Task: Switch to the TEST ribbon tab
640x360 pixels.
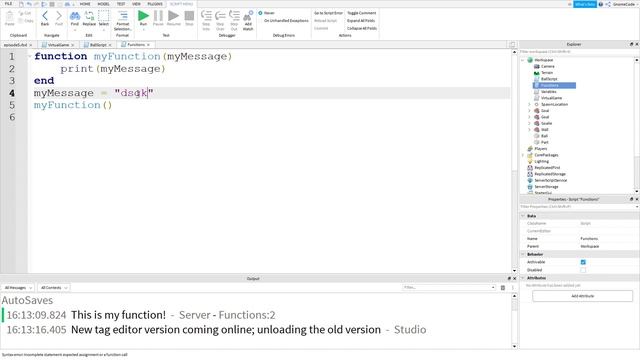Action: 121,4
